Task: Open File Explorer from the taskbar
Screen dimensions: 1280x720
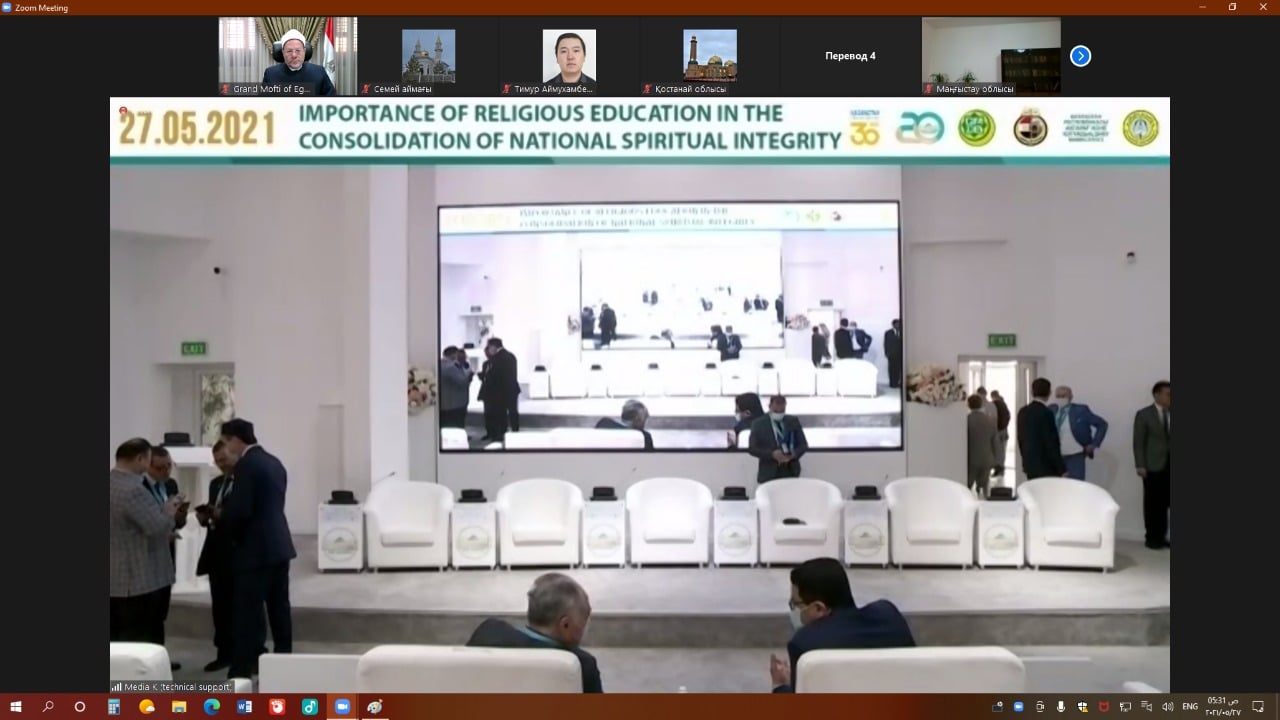Action: tap(179, 707)
